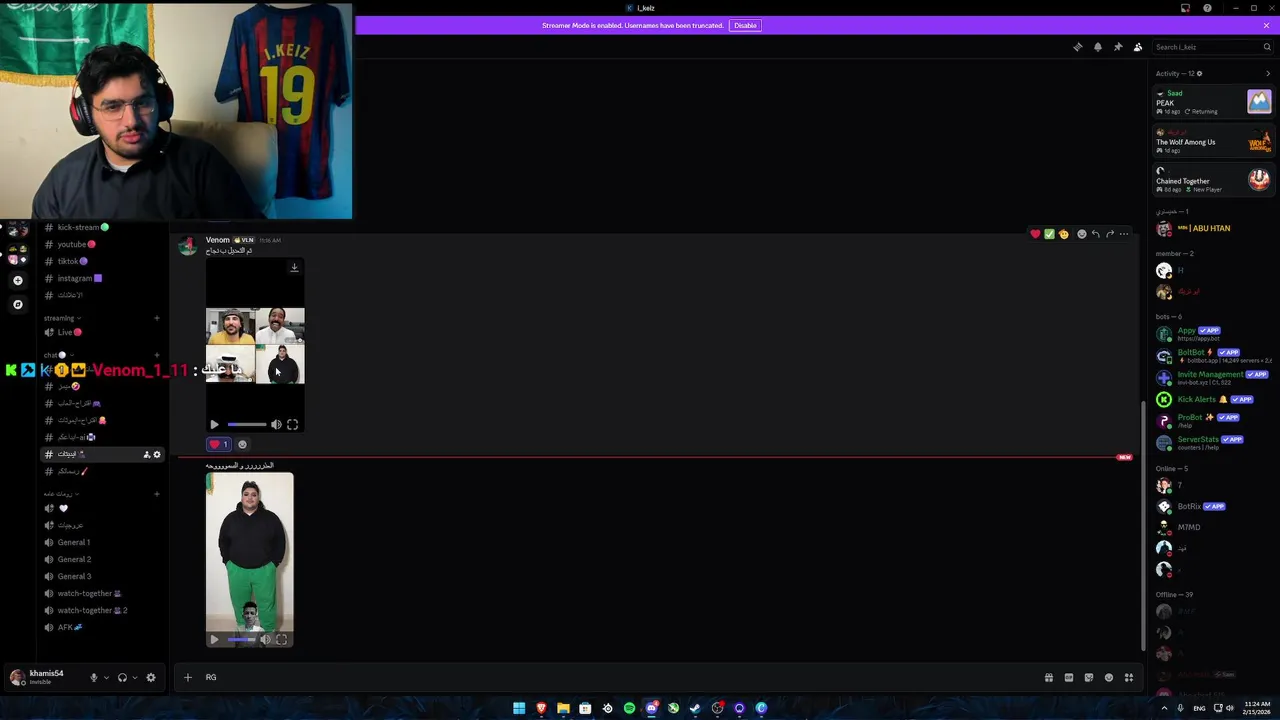Add reaction smiley below Venom's video
The image size is (1280, 720).
[x=242, y=444]
